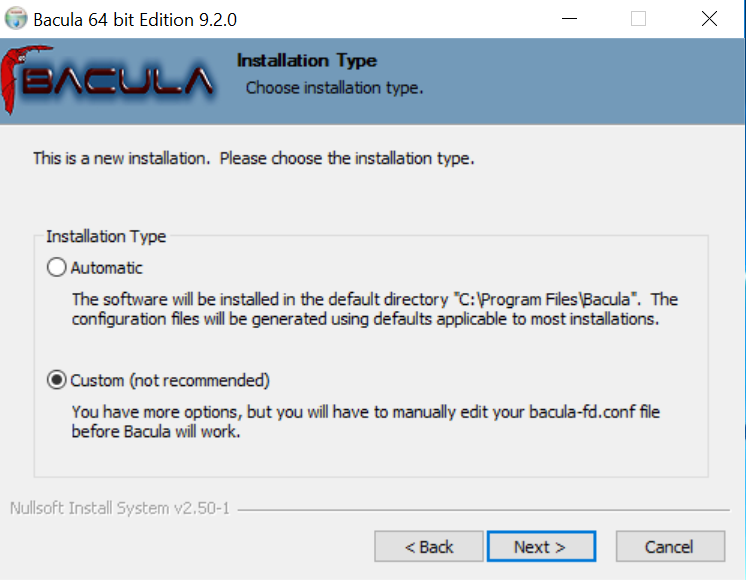Click the Installation Type header title
746x580 pixels.
(307, 61)
